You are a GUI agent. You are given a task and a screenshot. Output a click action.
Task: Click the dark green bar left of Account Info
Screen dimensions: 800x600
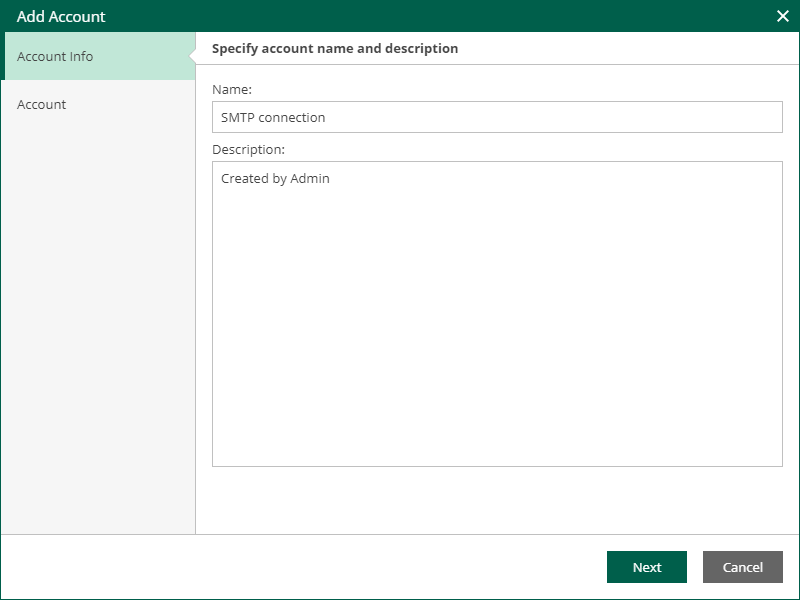pyautogui.click(x=3, y=56)
